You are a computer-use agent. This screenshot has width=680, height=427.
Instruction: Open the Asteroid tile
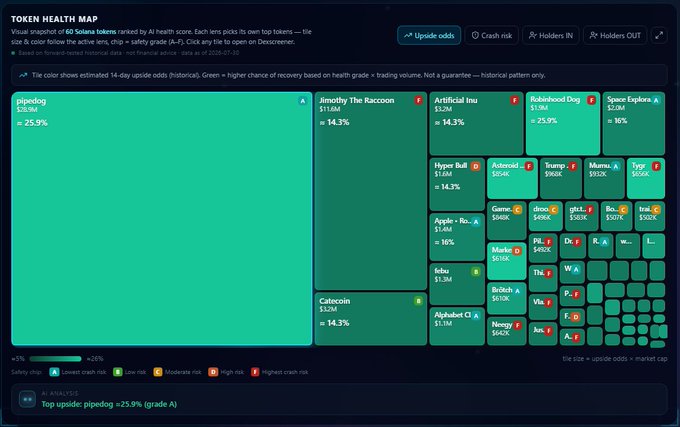pyautogui.click(x=512, y=178)
